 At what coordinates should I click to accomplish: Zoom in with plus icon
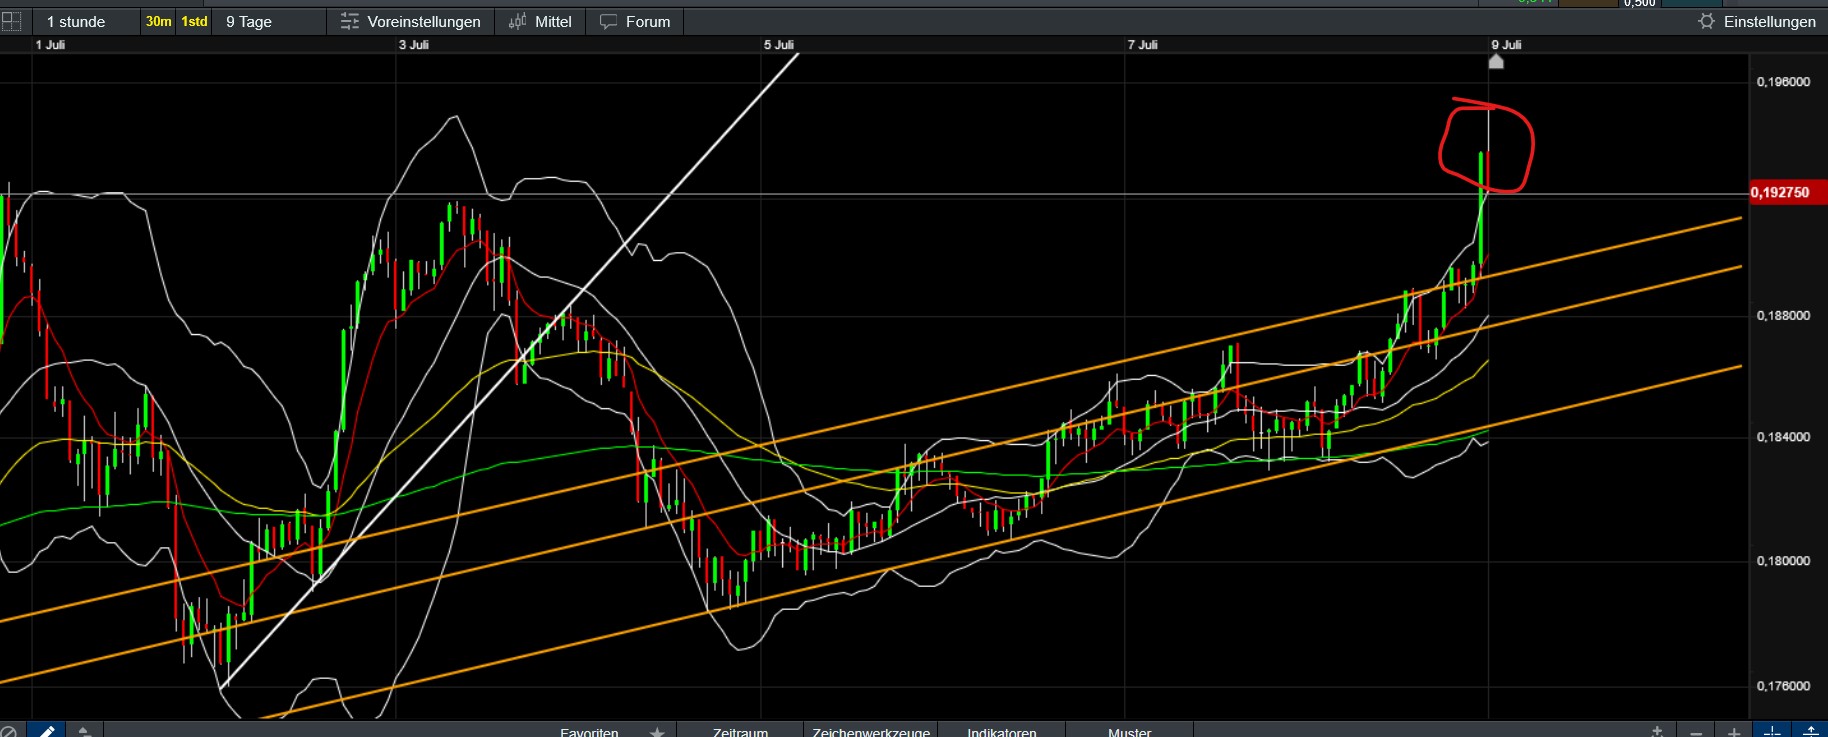[1734, 732]
